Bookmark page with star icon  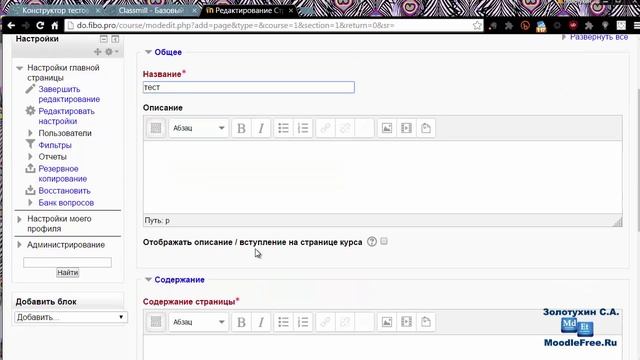click(477, 26)
